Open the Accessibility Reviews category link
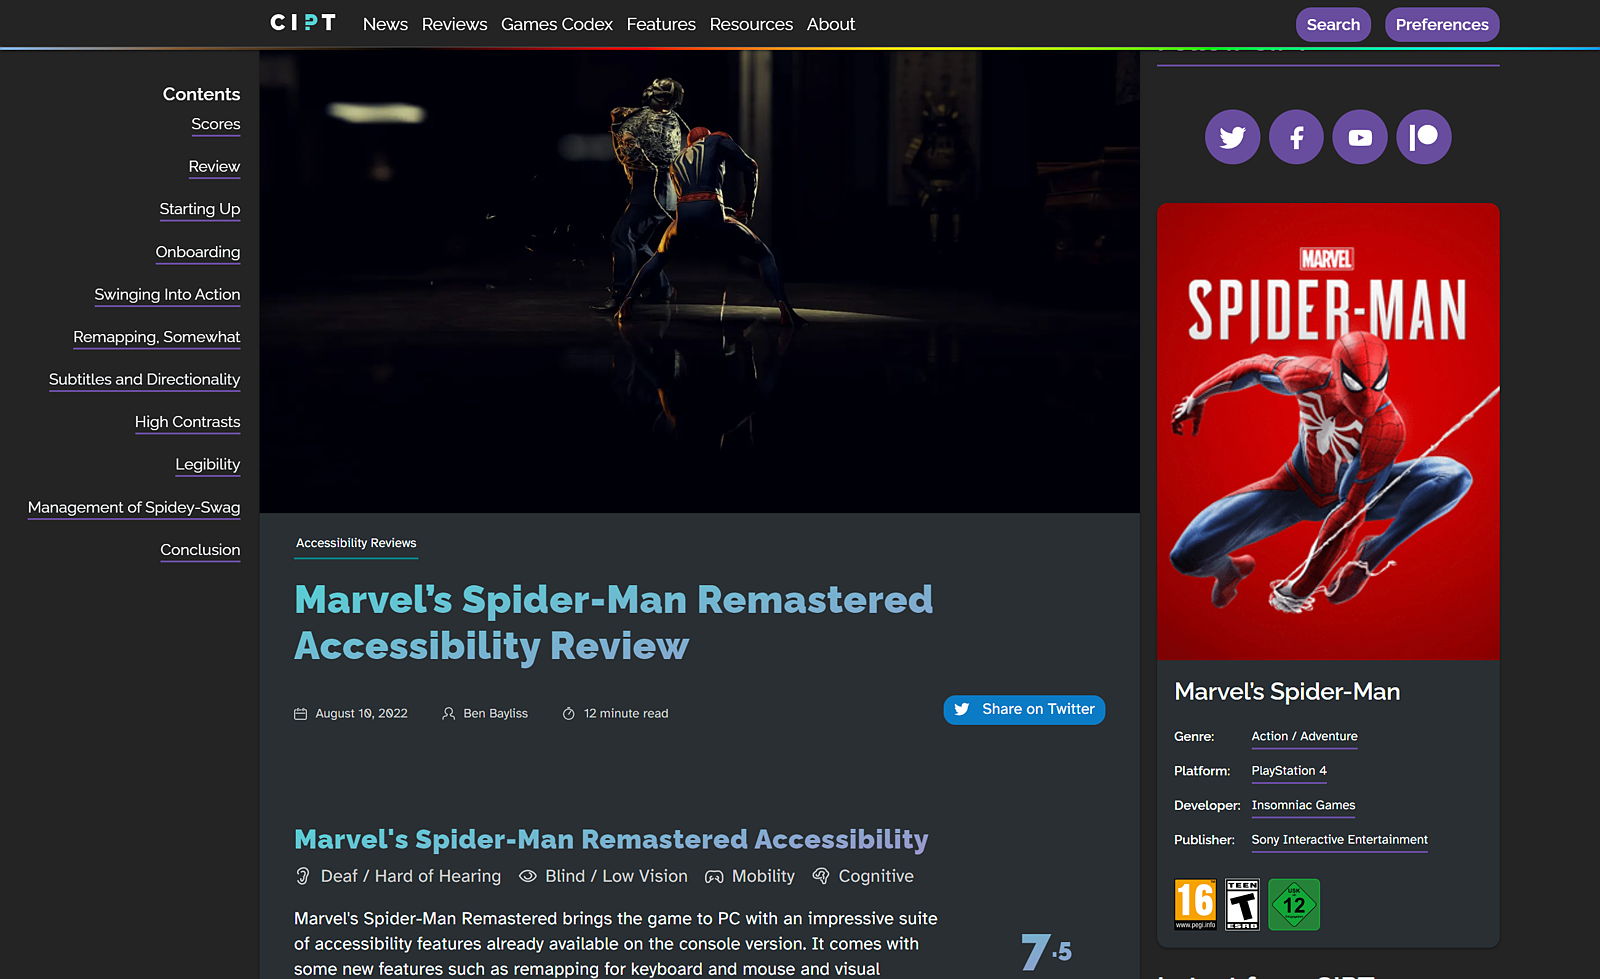 [356, 543]
